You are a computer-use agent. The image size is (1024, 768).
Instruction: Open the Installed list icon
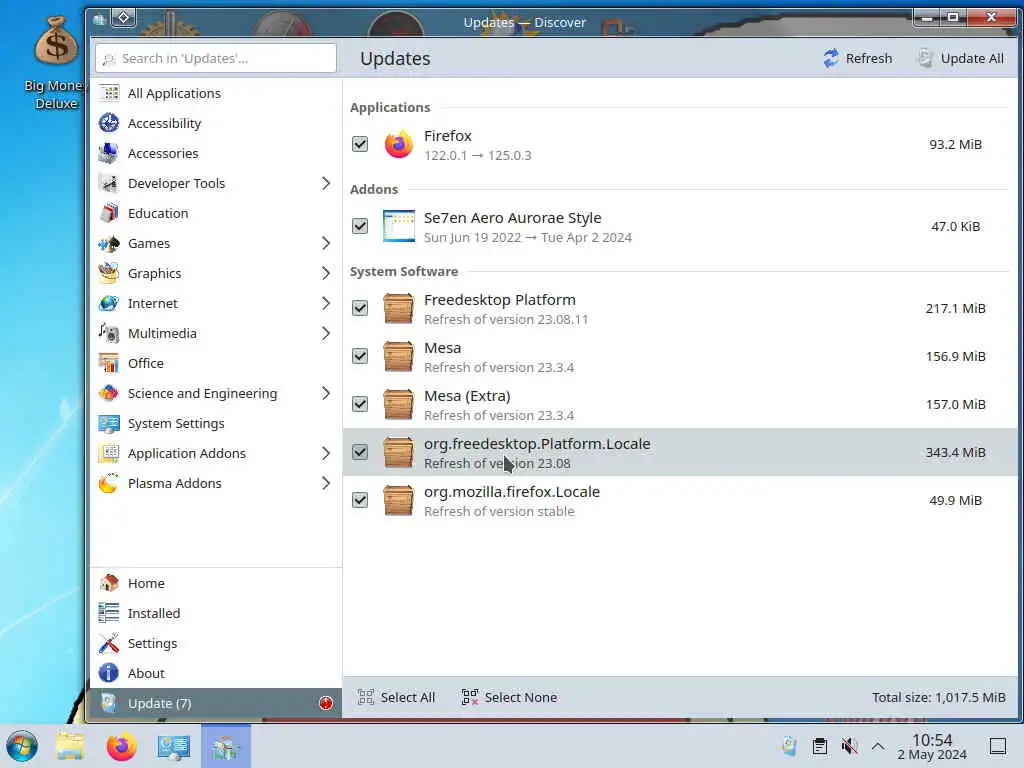pyautogui.click(x=109, y=613)
